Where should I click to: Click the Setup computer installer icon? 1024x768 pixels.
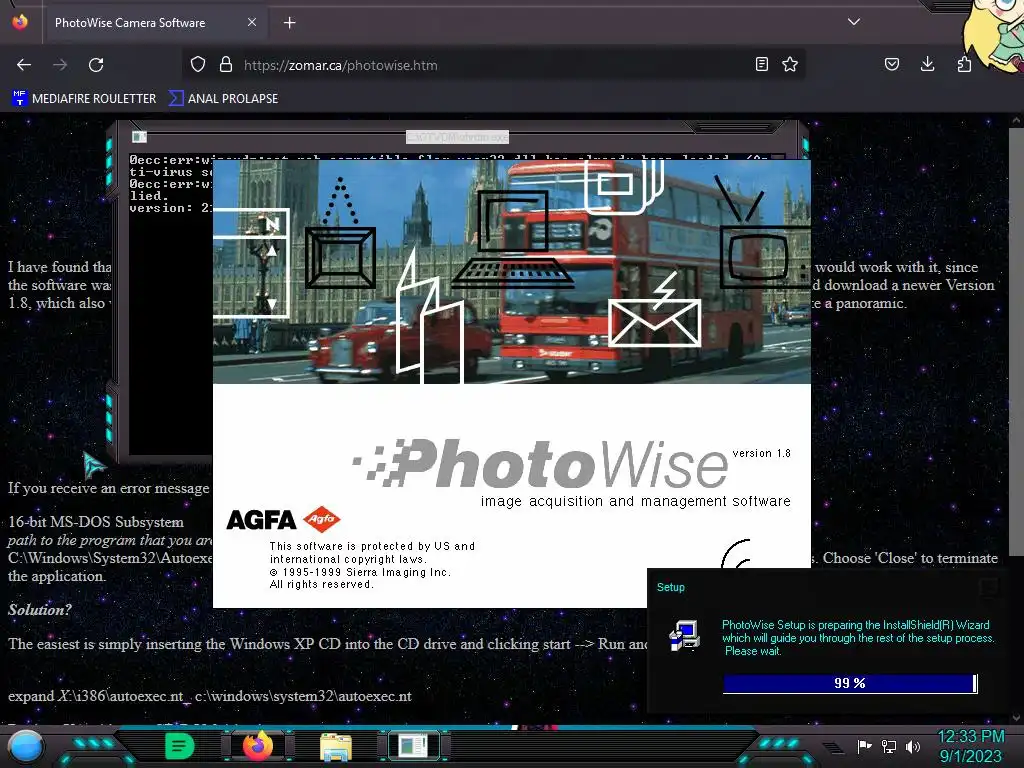(x=684, y=636)
